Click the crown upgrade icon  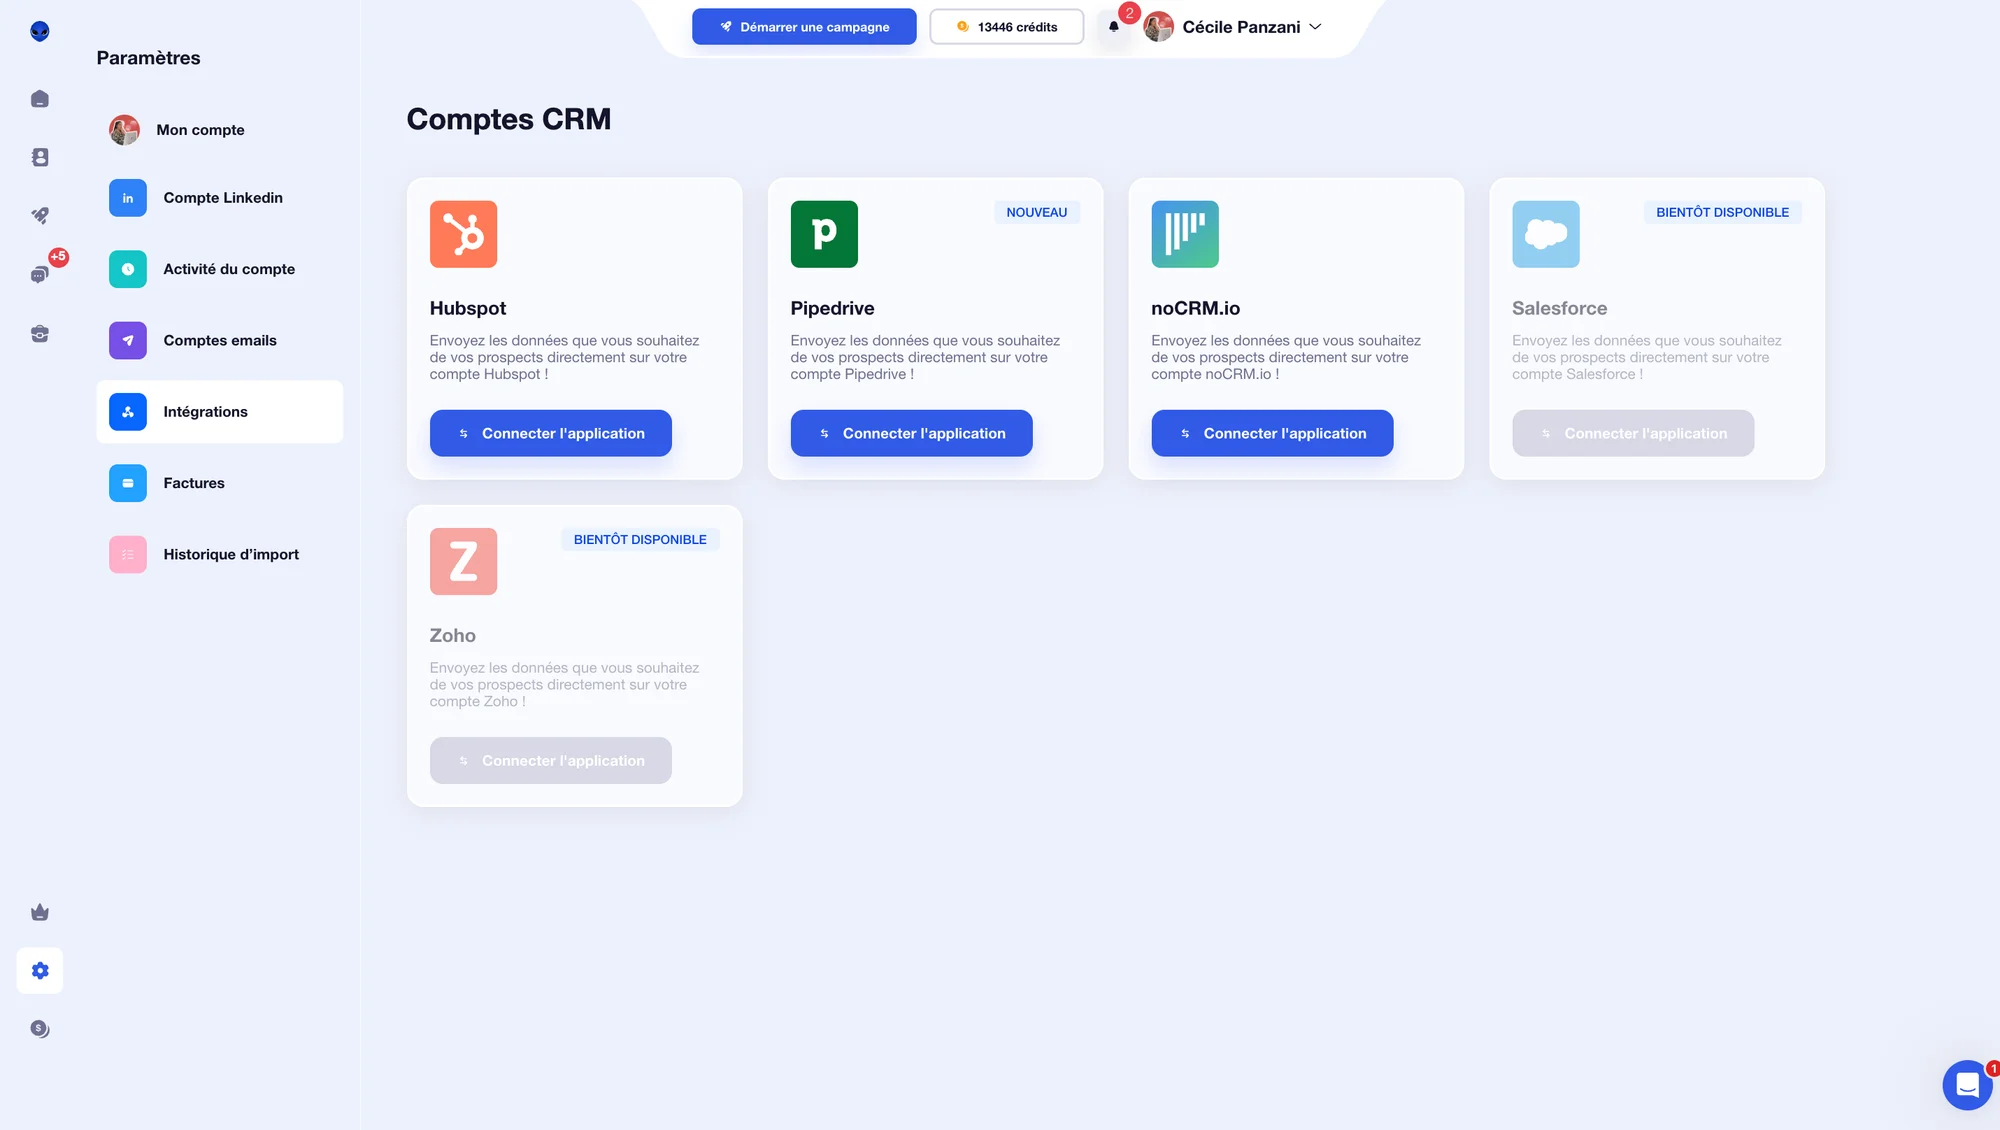click(39, 912)
